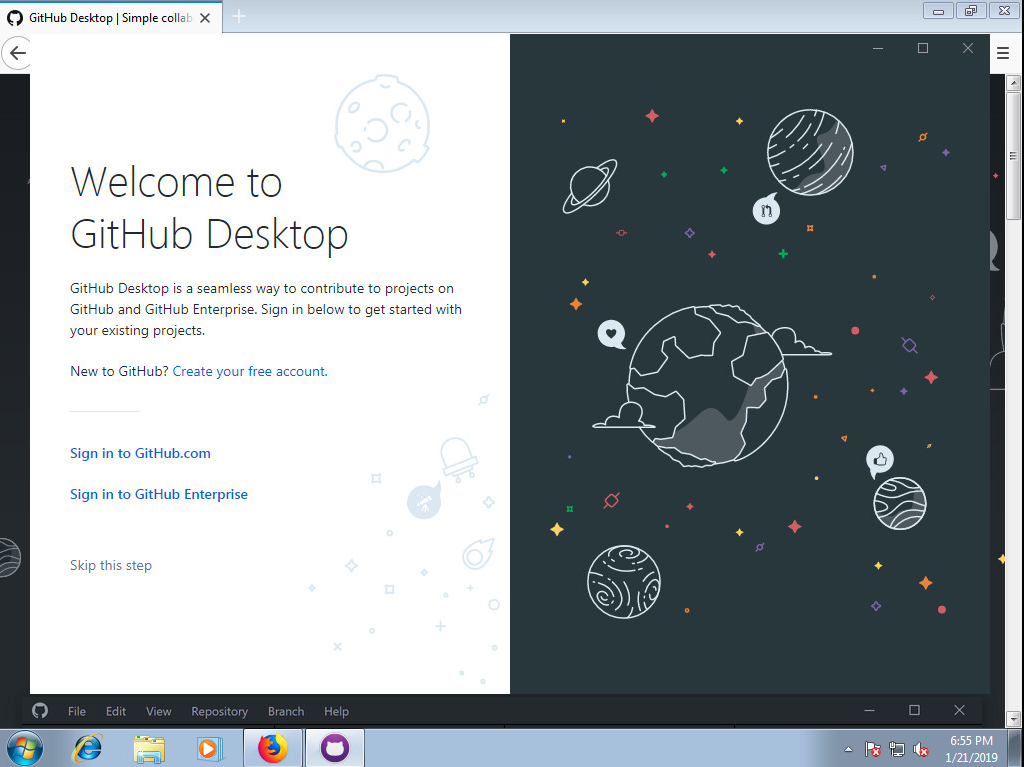Viewport: 1024px width, 767px height.
Task: Open the clock showing 6:55 PM
Action: point(971,749)
